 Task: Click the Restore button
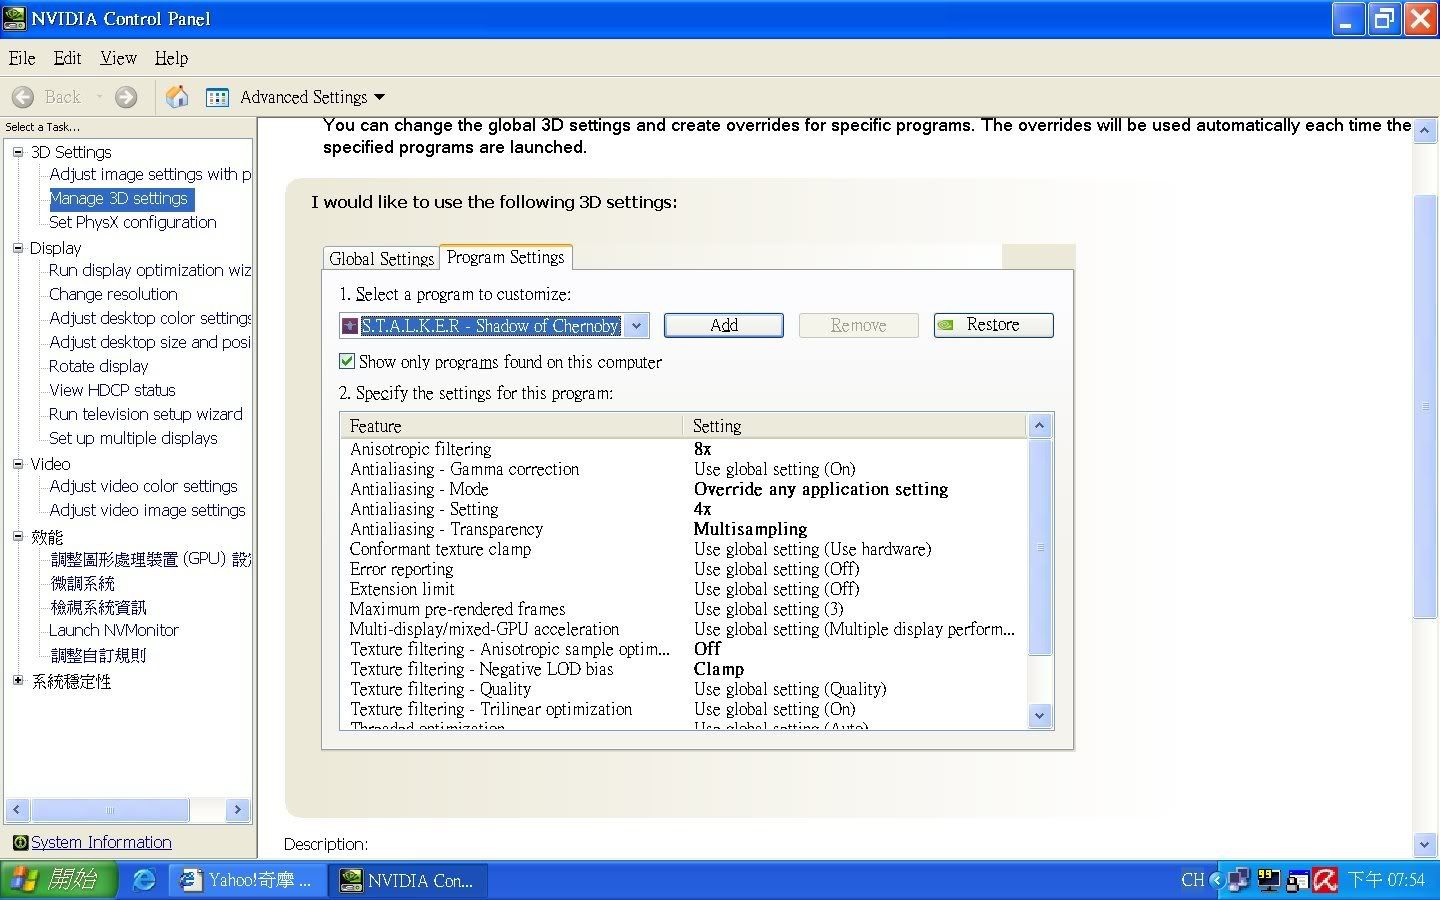(993, 325)
